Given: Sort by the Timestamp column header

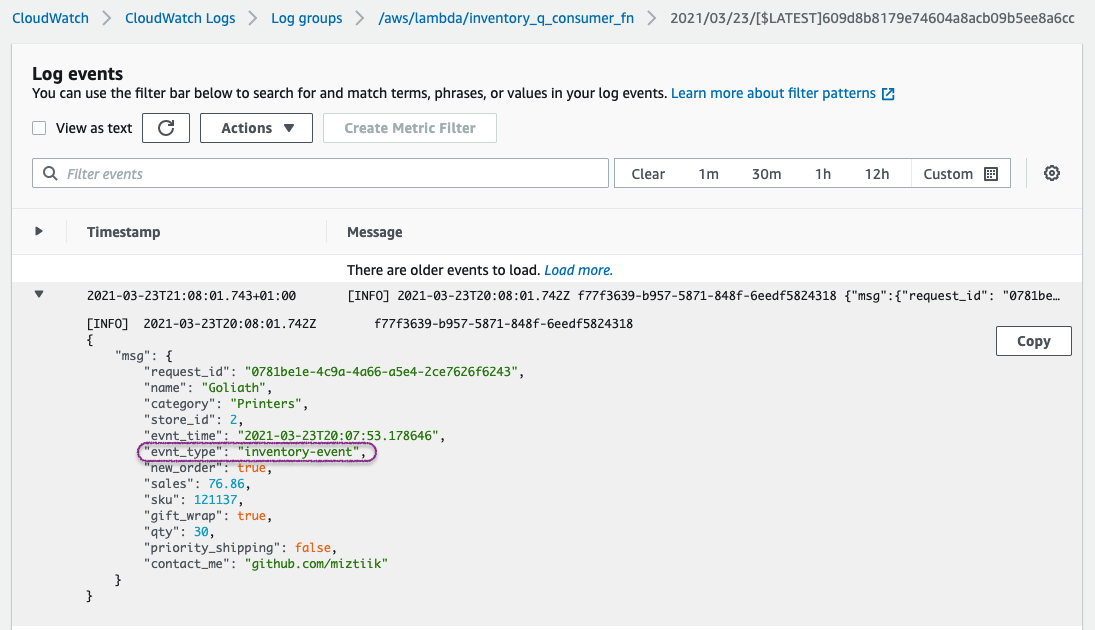Looking at the screenshot, I should [124, 232].
